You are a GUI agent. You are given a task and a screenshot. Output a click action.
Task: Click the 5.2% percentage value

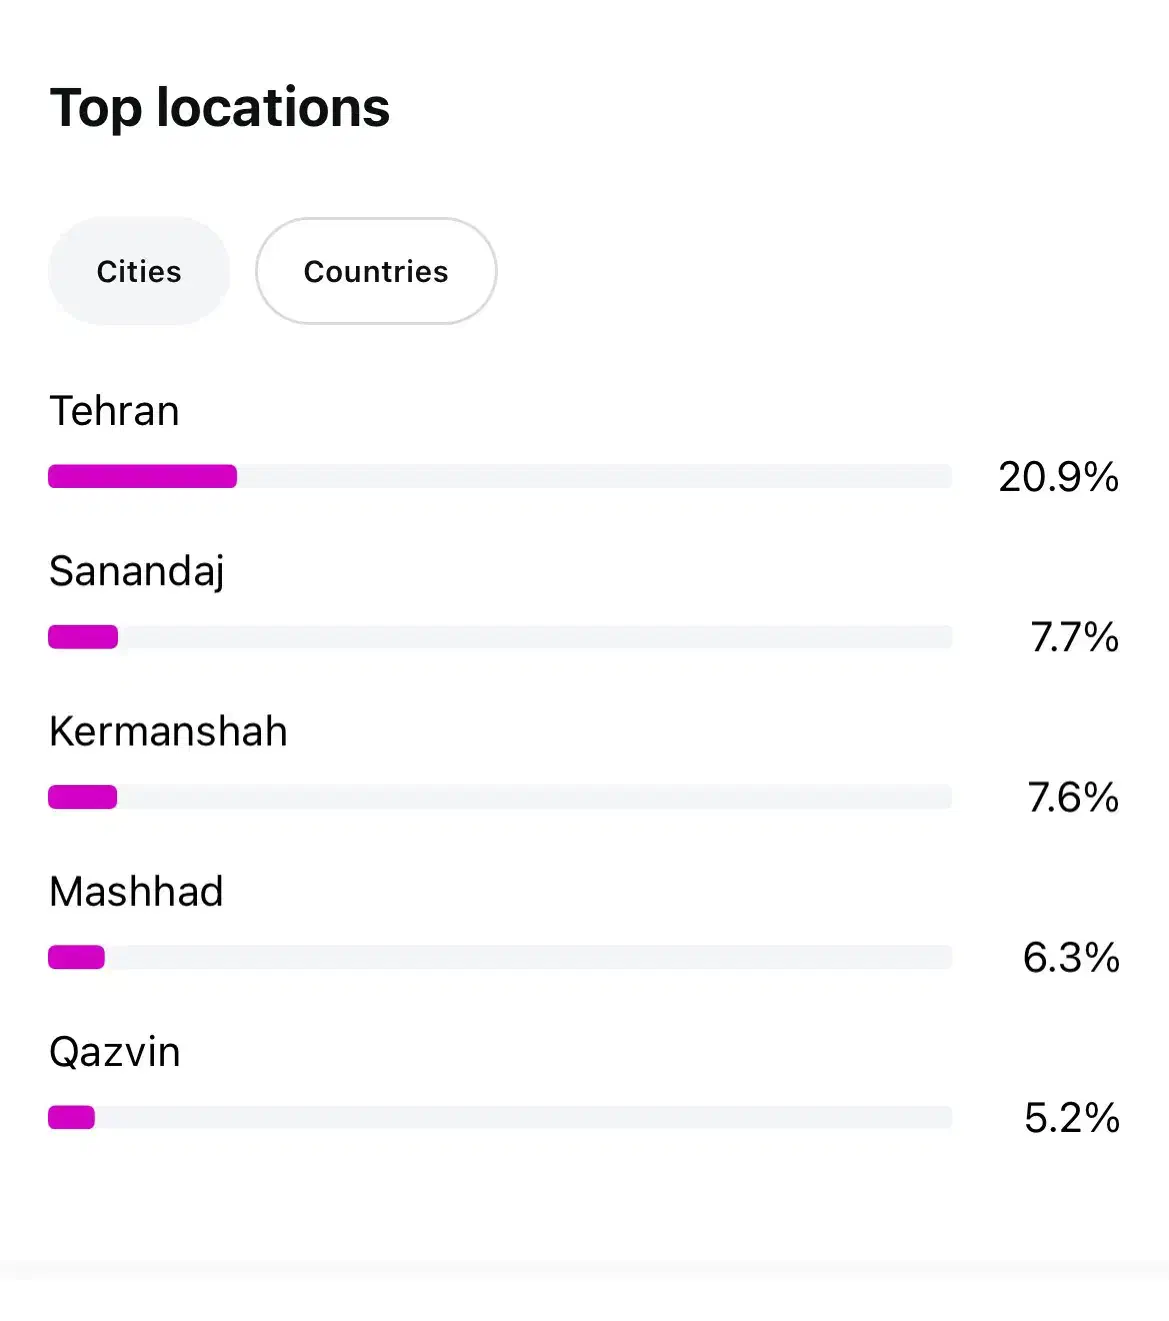[1071, 1117]
